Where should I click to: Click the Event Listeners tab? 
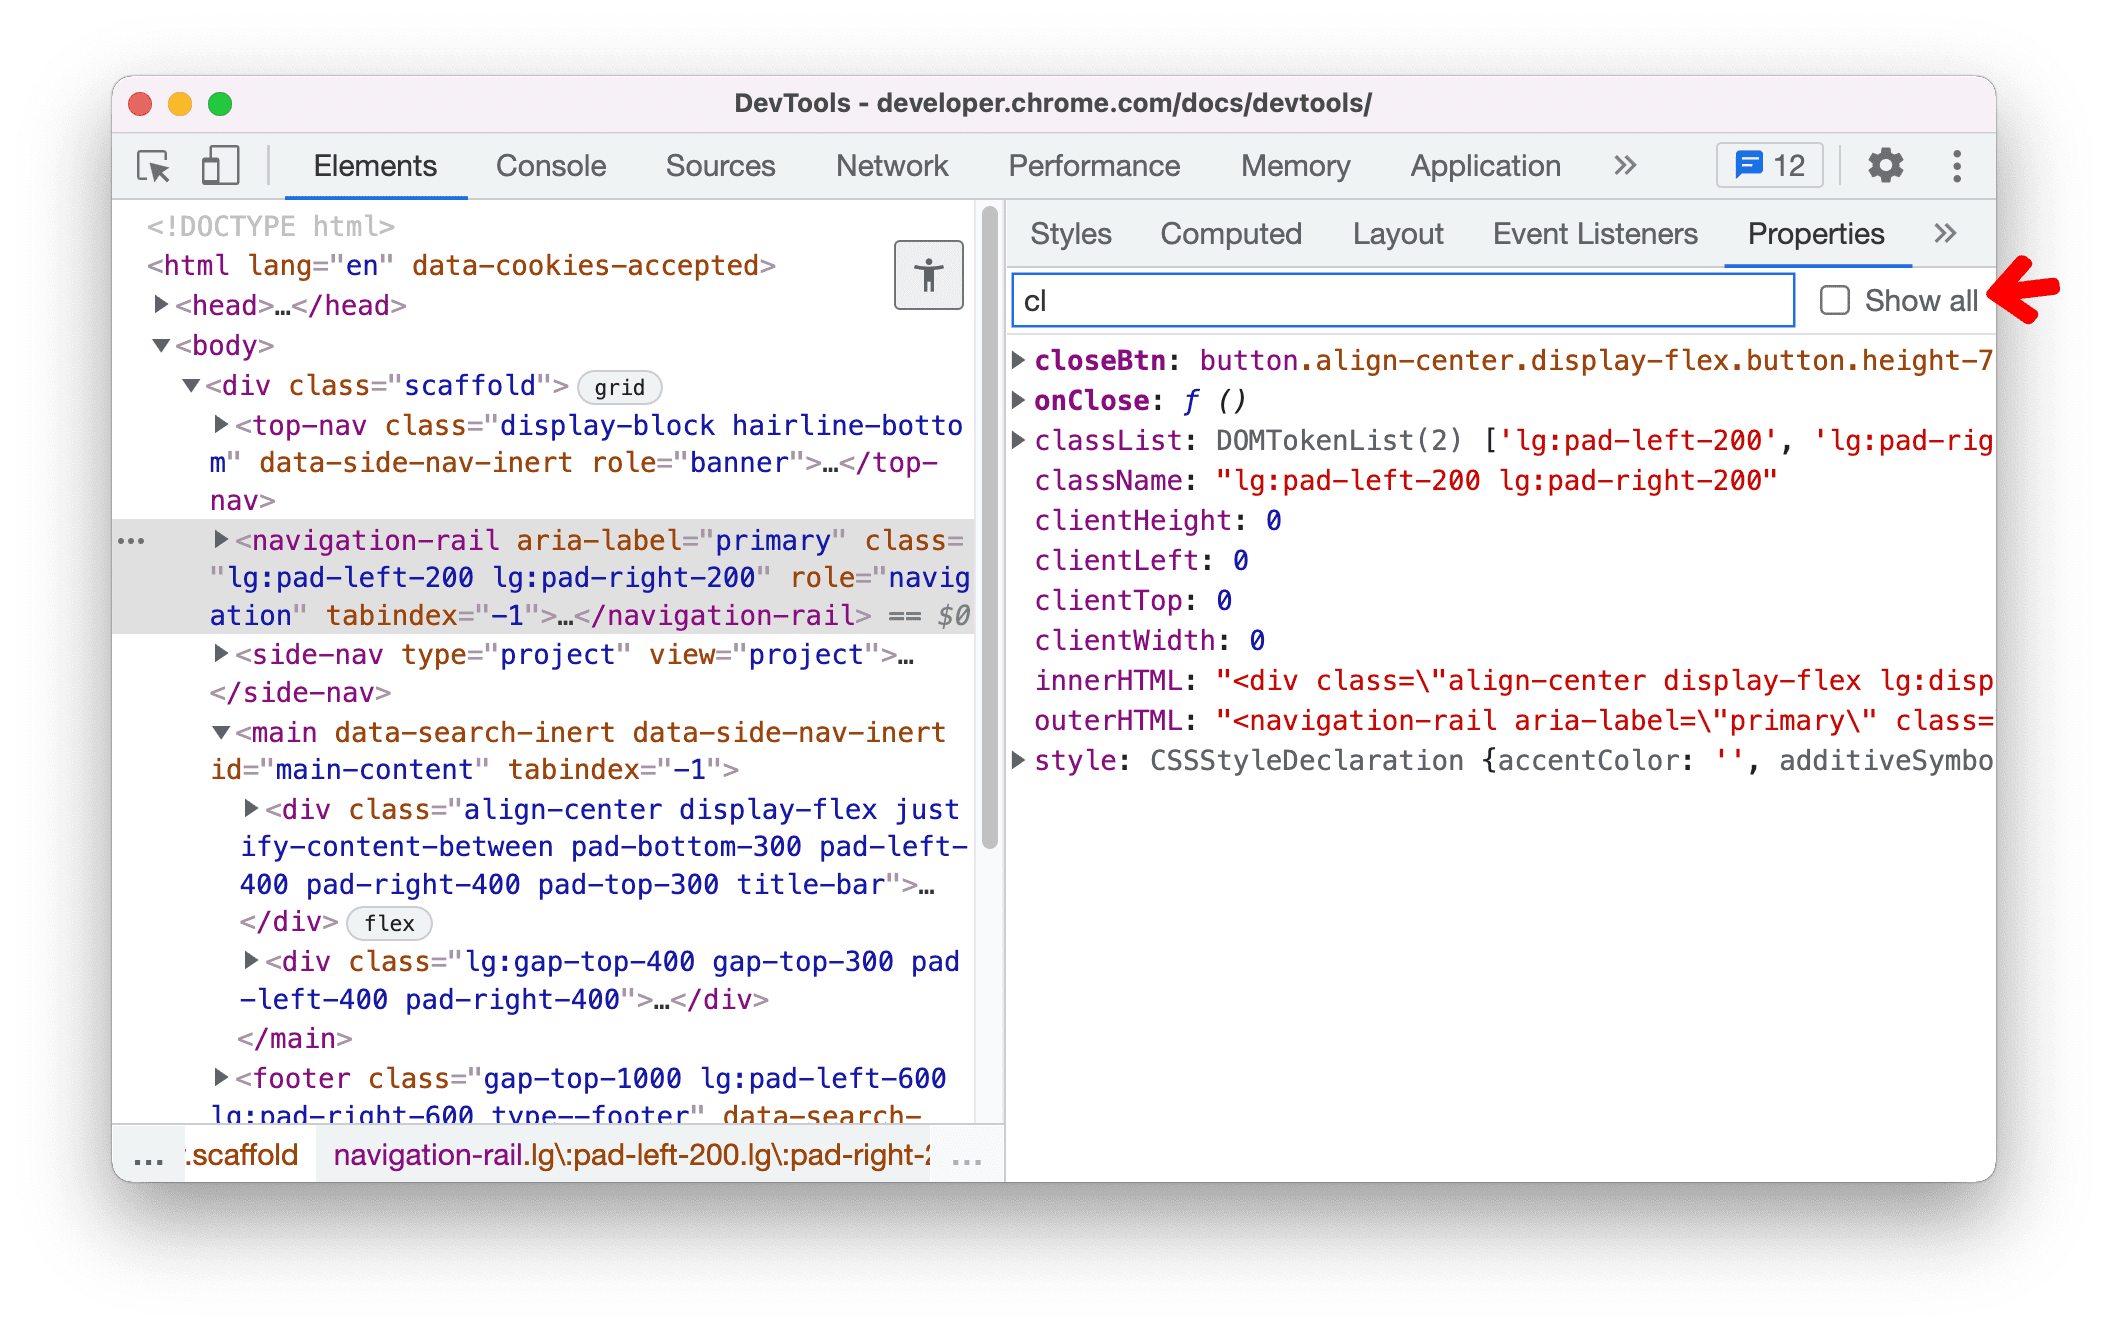tap(1595, 234)
